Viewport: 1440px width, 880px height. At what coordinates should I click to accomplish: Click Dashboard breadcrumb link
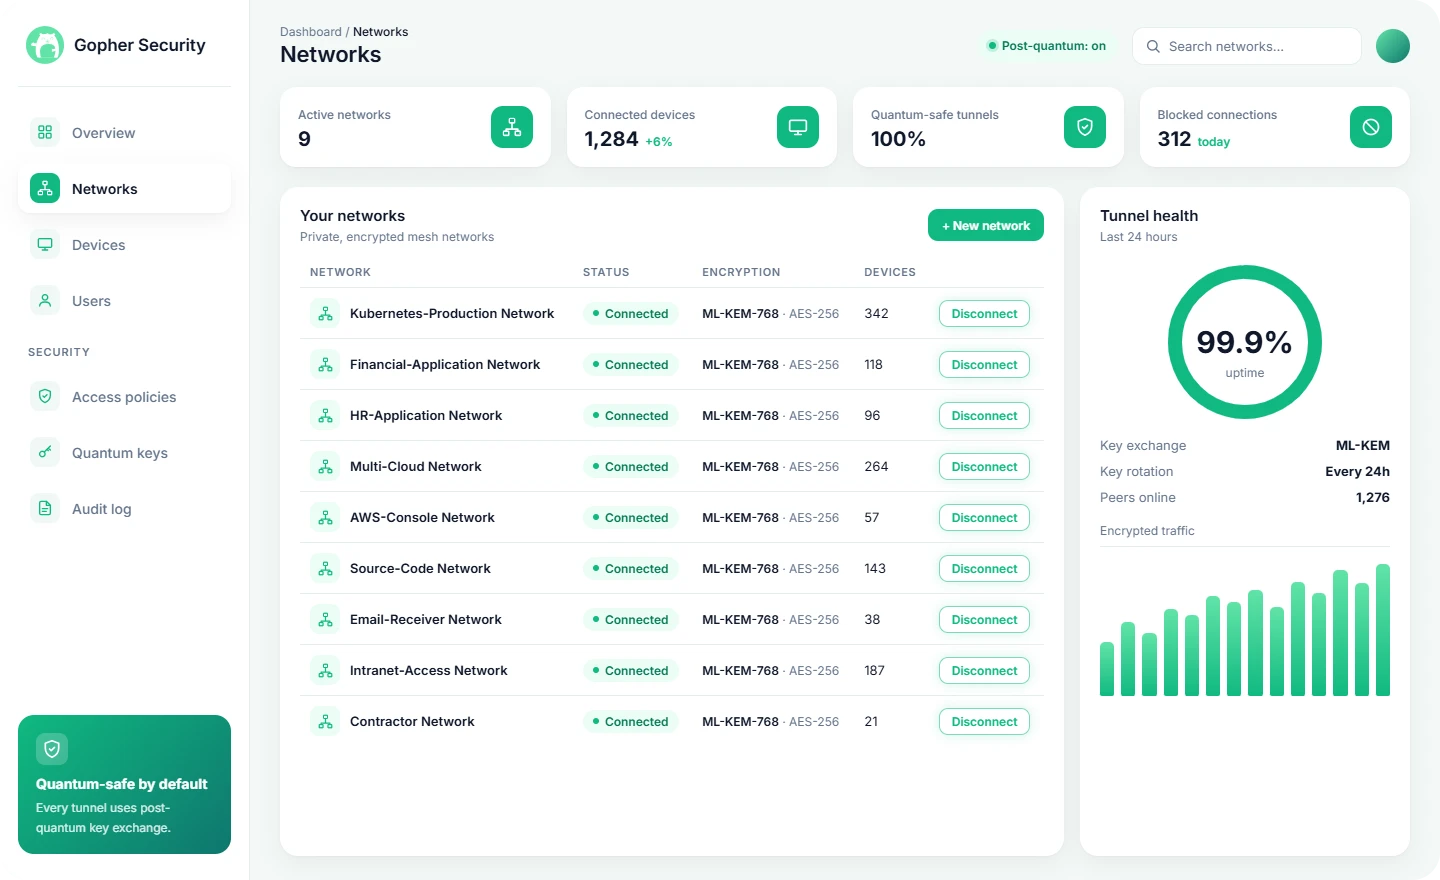click(310, 32)
